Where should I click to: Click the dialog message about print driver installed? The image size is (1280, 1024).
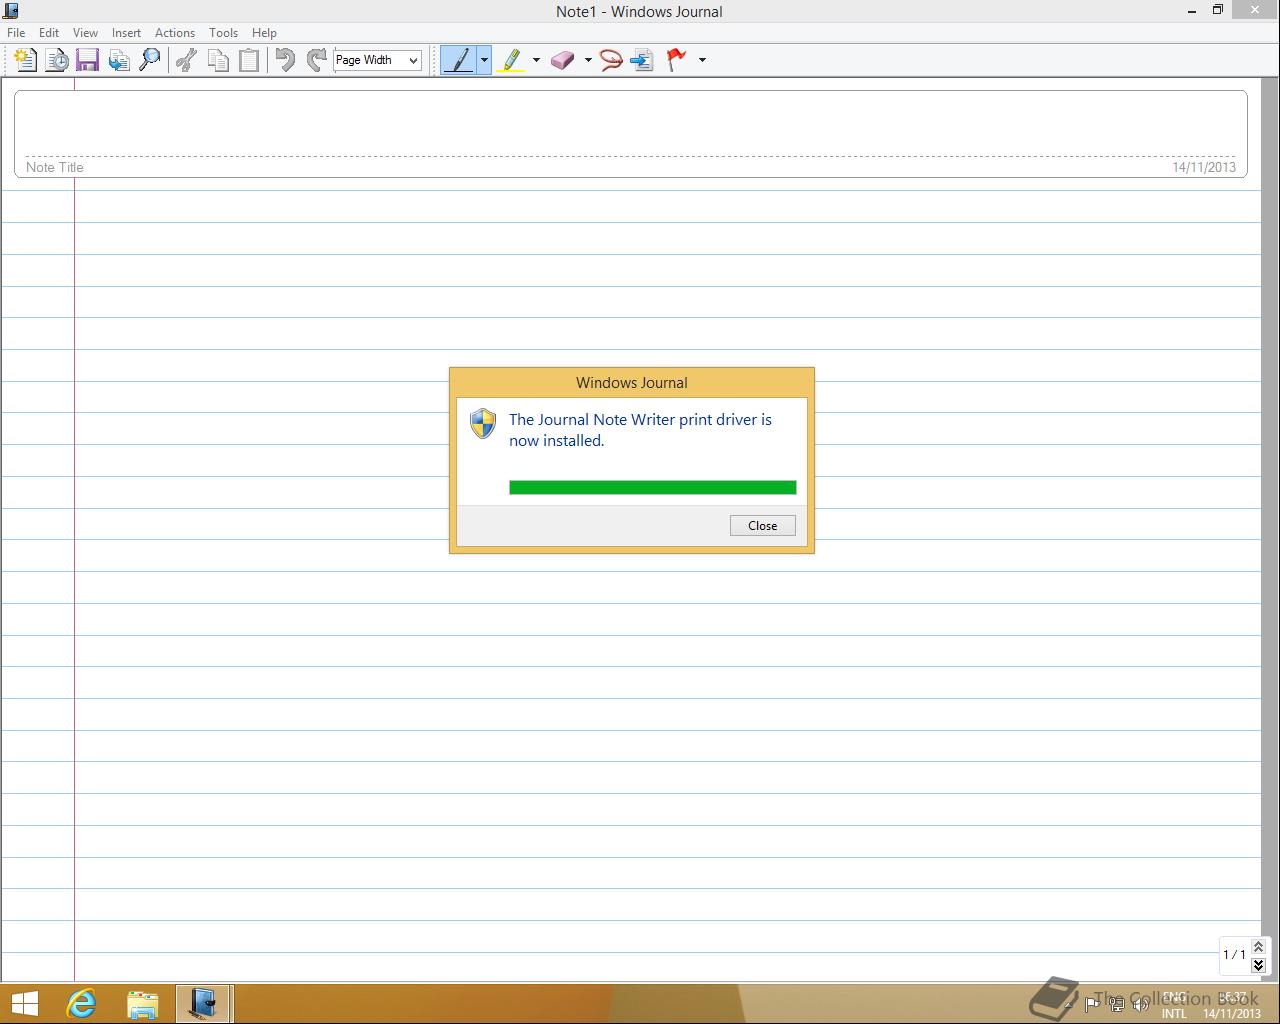coord(640,430)
